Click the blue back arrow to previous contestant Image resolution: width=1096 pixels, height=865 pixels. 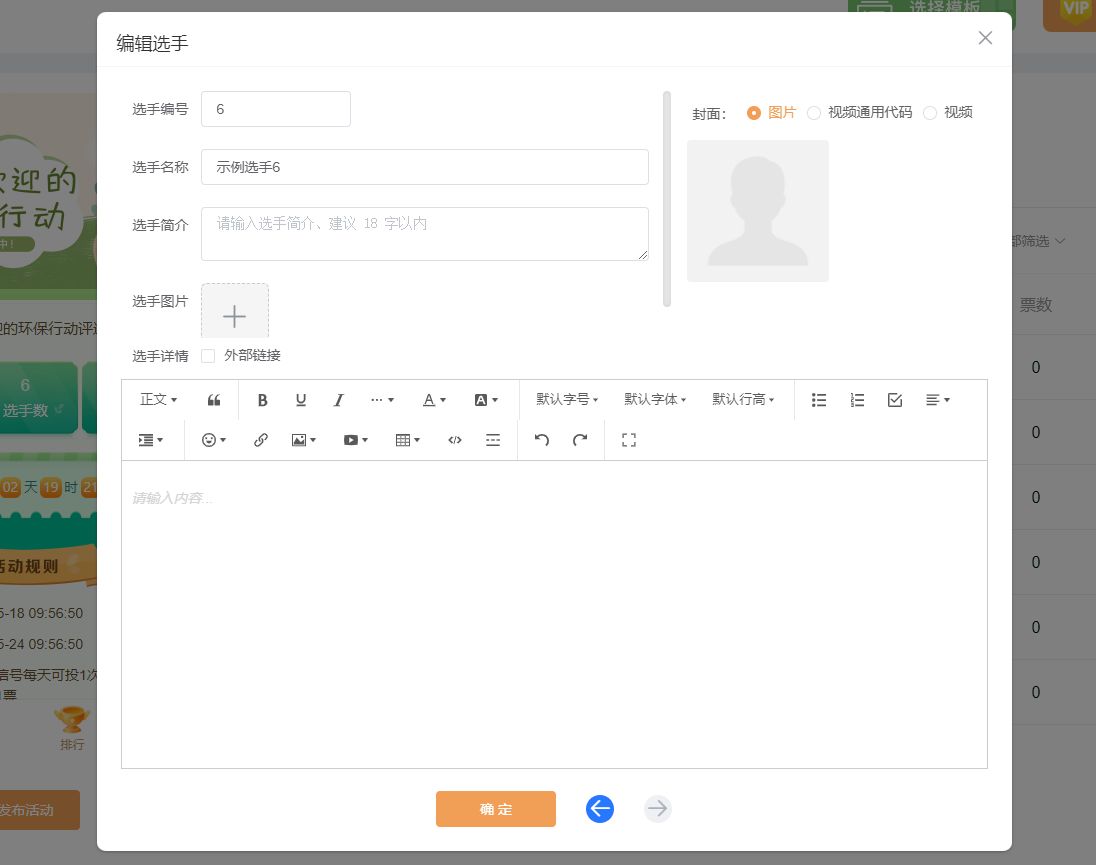600,809
